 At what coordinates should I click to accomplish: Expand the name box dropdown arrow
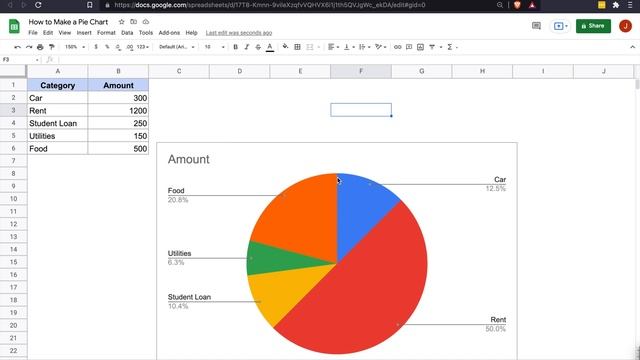tap(37, 60)
